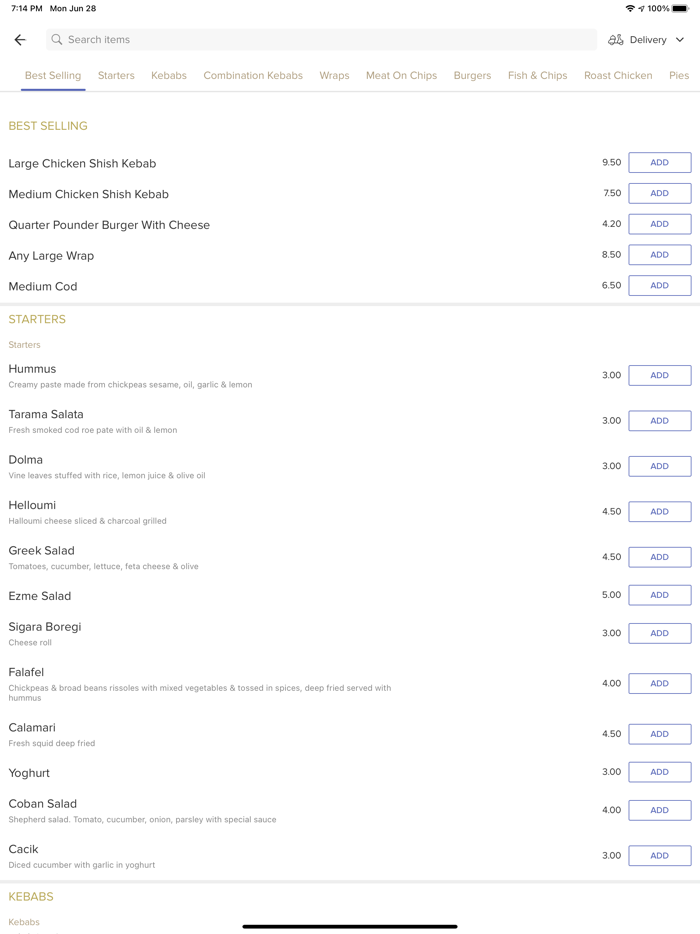The height and width of the screenshot is (934, 700).
Task: Add Greek Salad to the order
Action: point(659,557)
